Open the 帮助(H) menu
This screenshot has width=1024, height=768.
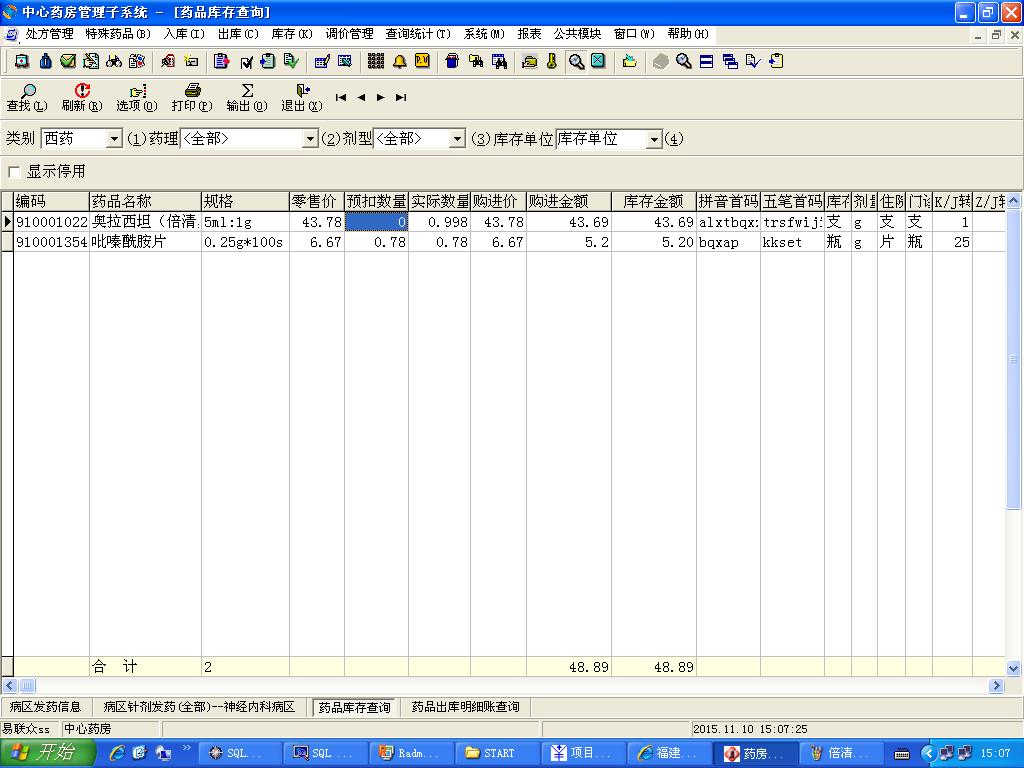[x=688, y=33]
